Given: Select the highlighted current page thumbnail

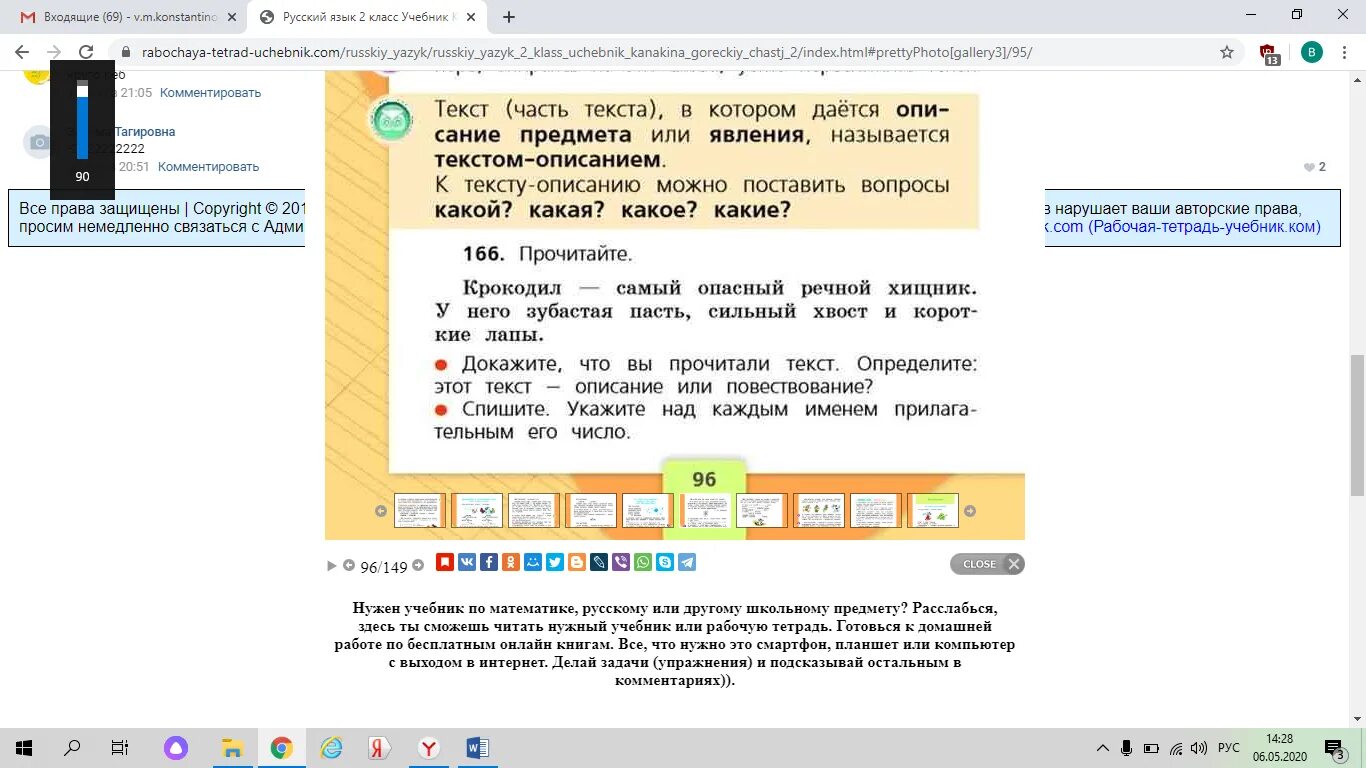Looking at the screenshot, I should pos(704,510).
